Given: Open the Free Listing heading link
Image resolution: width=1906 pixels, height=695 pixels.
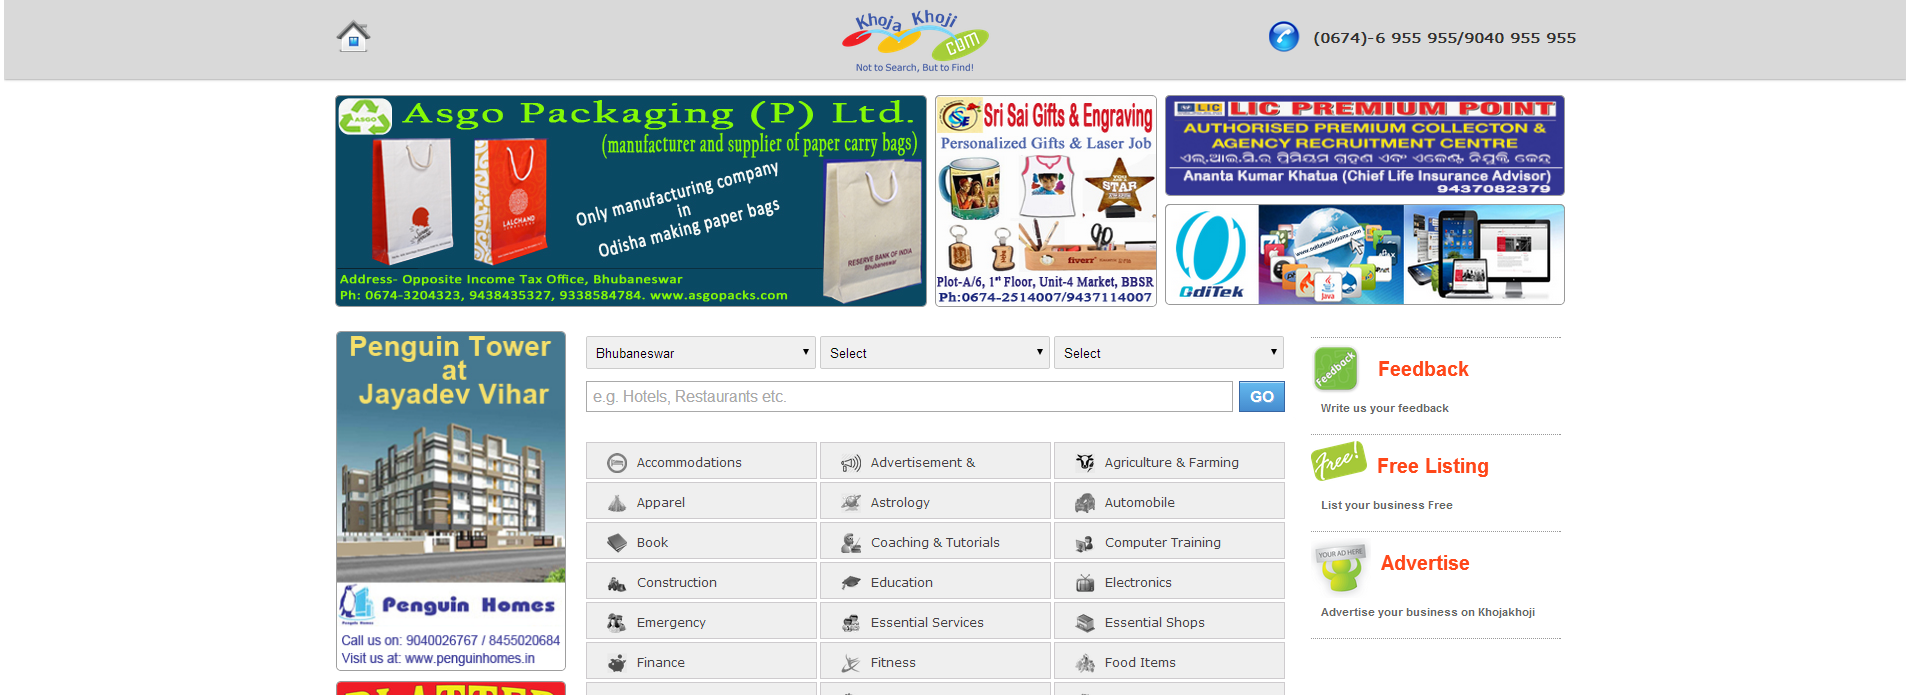Looking at the screenshot, I should tap(1433, 466).
